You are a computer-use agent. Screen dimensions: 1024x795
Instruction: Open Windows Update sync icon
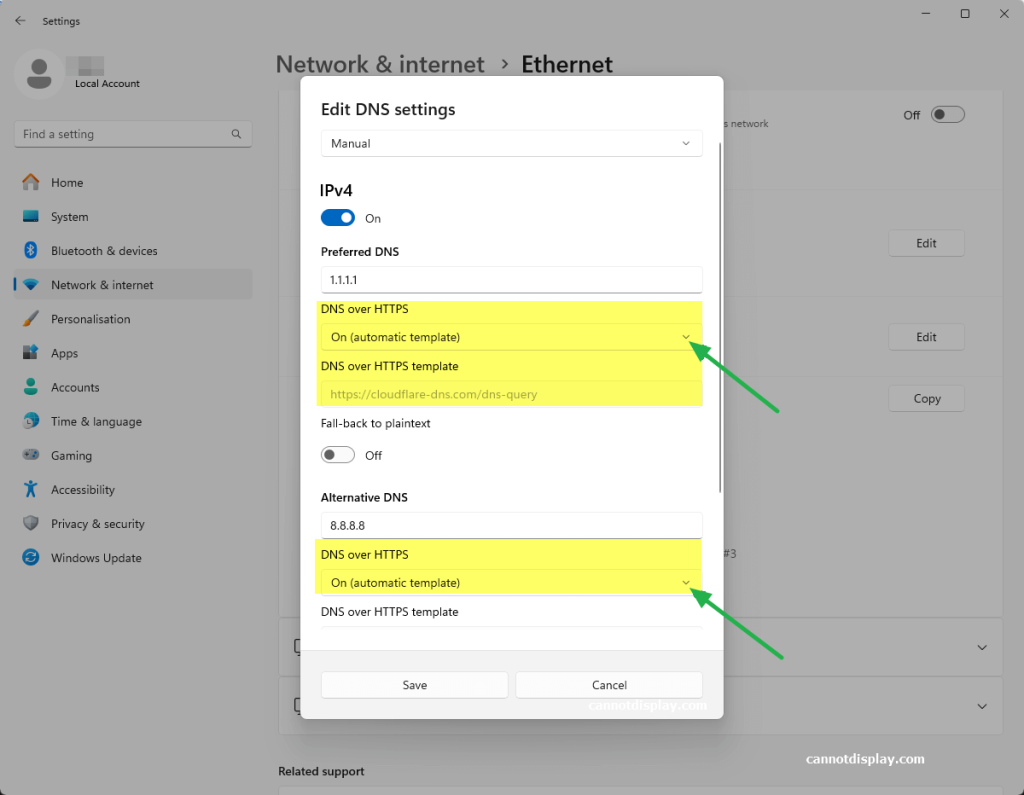pyautogui.click(x=31, y=558)
